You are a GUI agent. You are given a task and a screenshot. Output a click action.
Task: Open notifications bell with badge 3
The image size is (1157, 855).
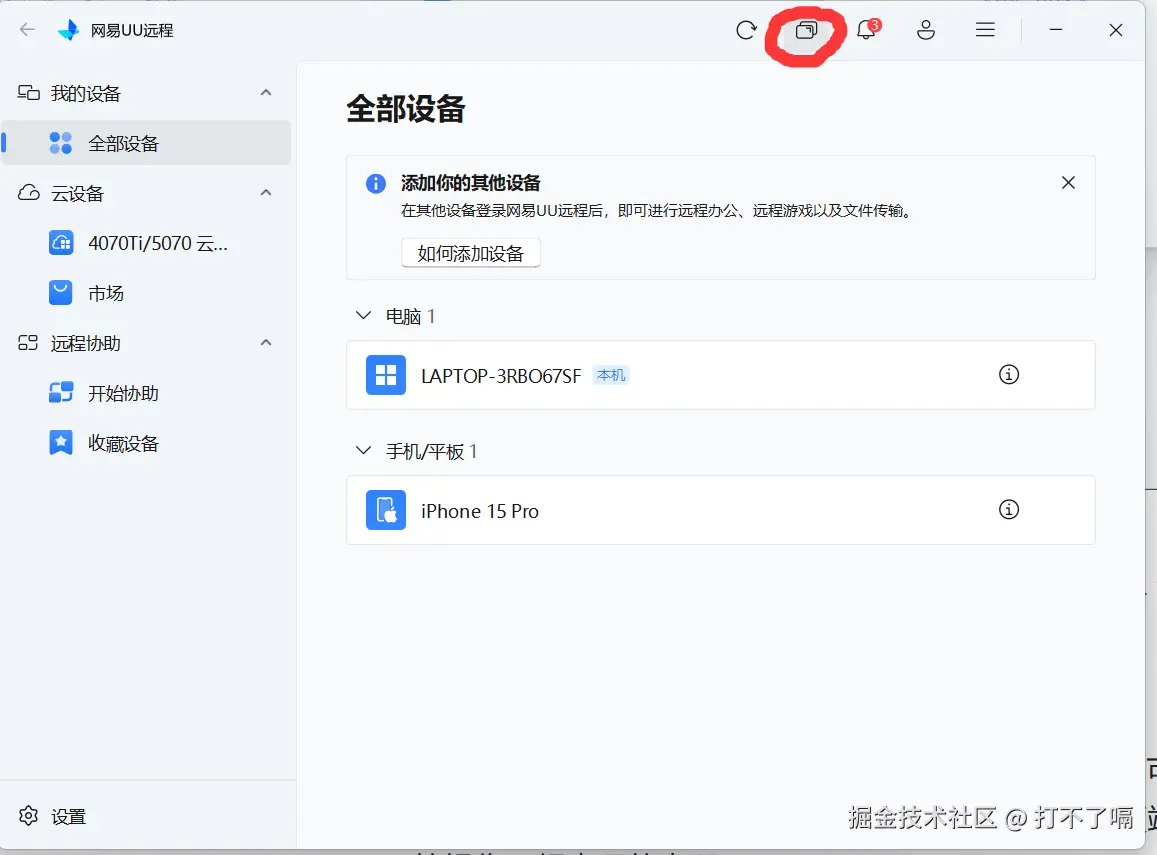[867, 30]
